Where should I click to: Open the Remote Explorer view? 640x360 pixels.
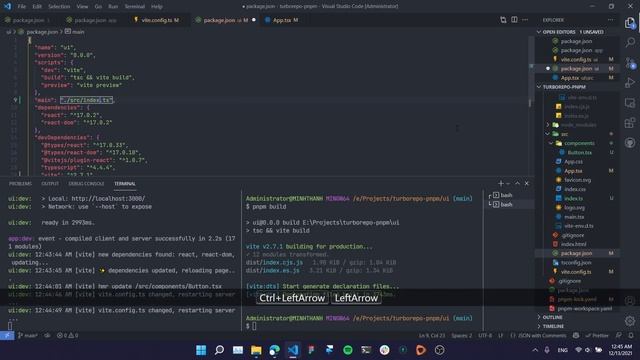[630, 103]
